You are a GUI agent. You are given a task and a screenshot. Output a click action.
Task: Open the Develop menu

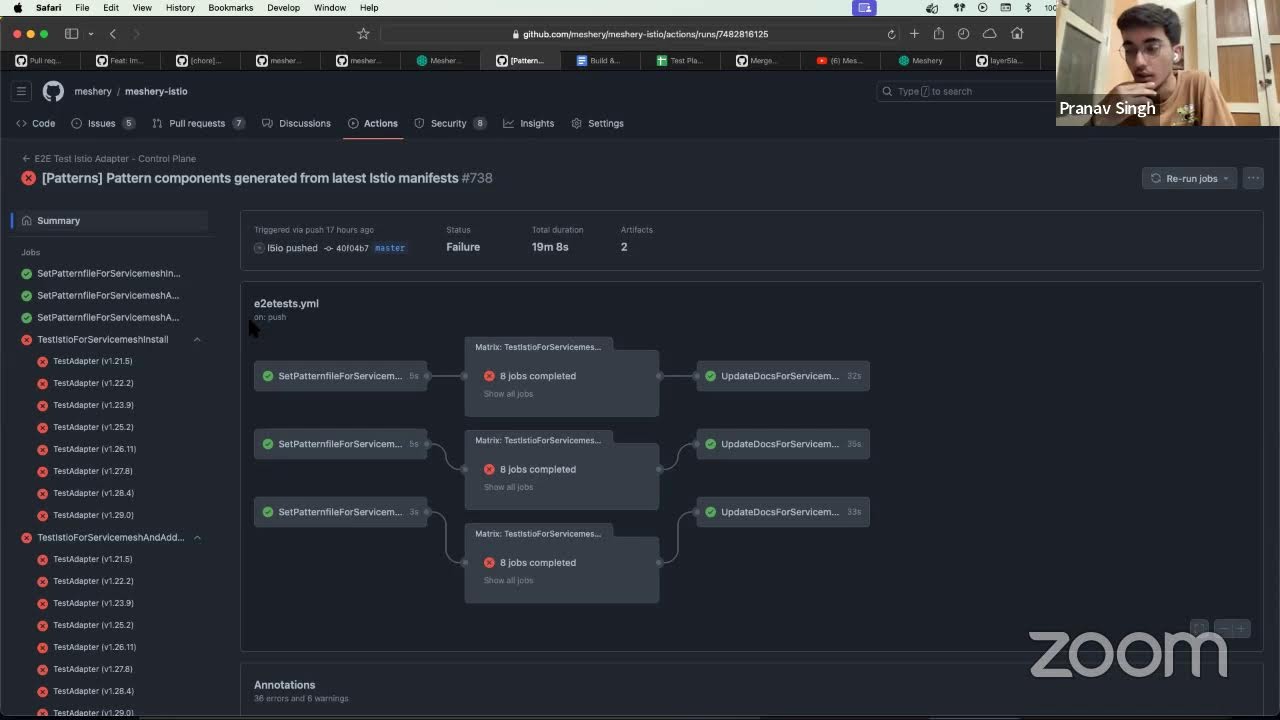tap(283, 7)
